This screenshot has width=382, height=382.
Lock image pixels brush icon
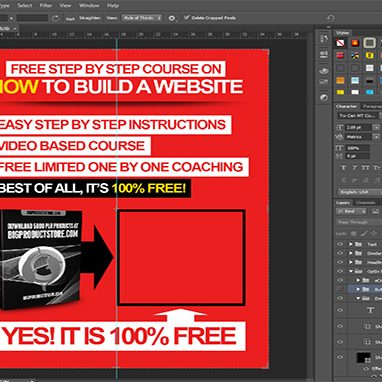(x=364, y=234)
